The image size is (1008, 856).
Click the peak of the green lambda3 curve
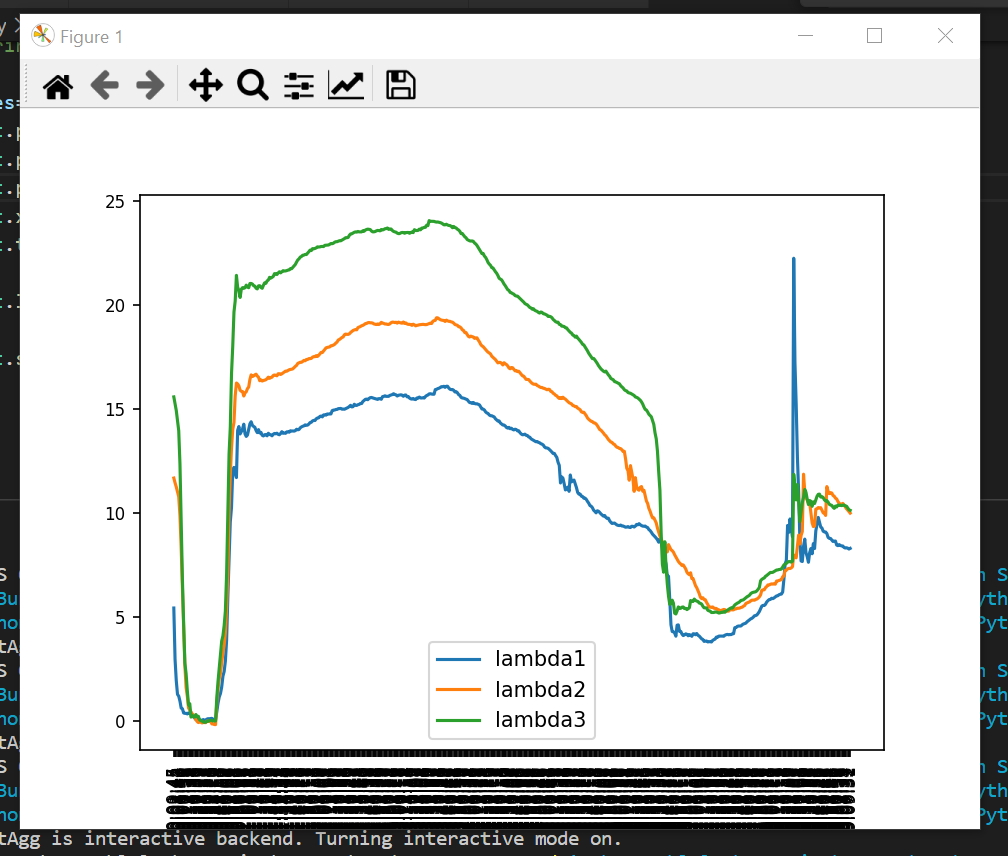[x=430, y=220]
